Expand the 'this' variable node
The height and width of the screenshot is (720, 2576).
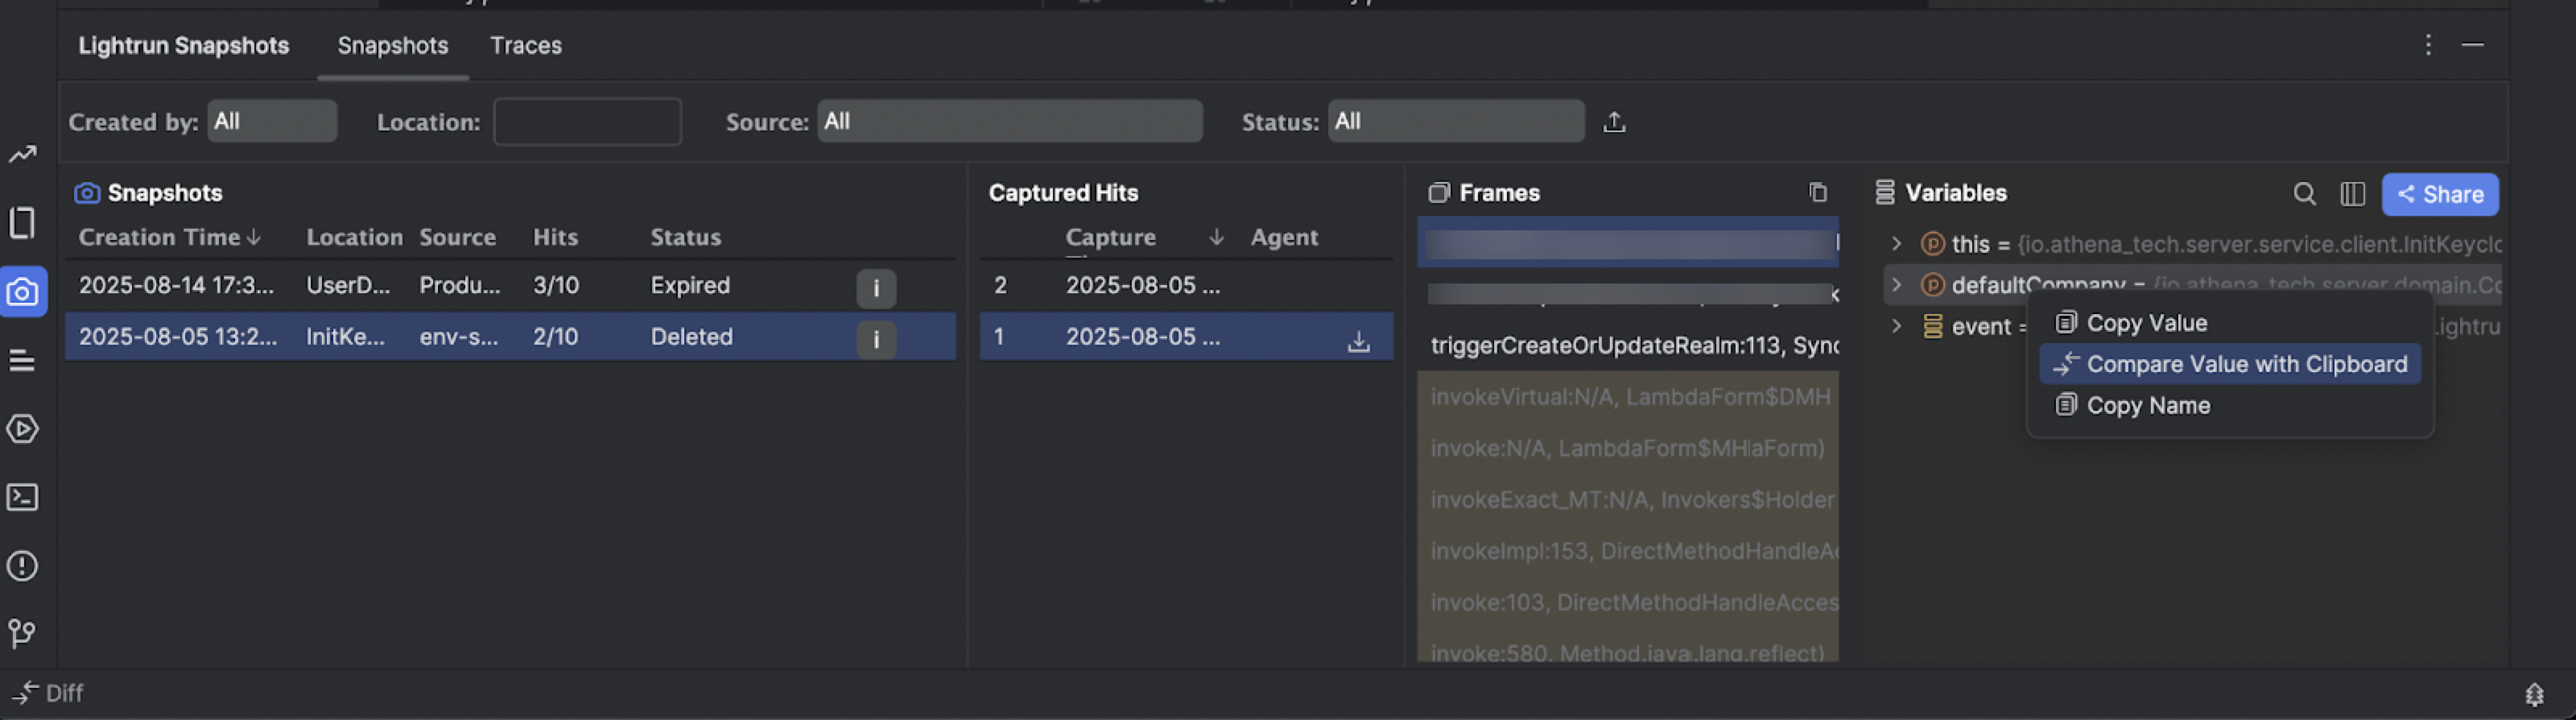coord(1896,243)
